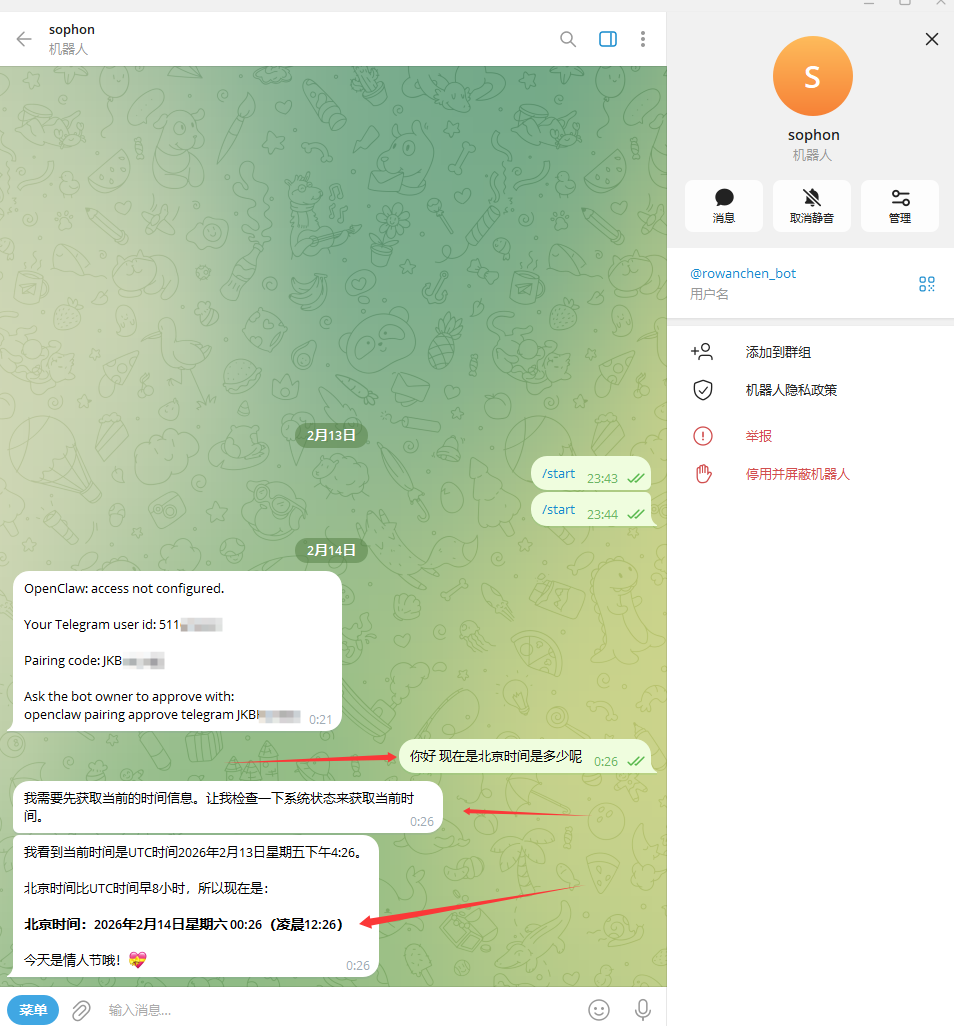Show the QR code for the bot
The width and height of the screenshot is (954, 1026).
point(926,284)
